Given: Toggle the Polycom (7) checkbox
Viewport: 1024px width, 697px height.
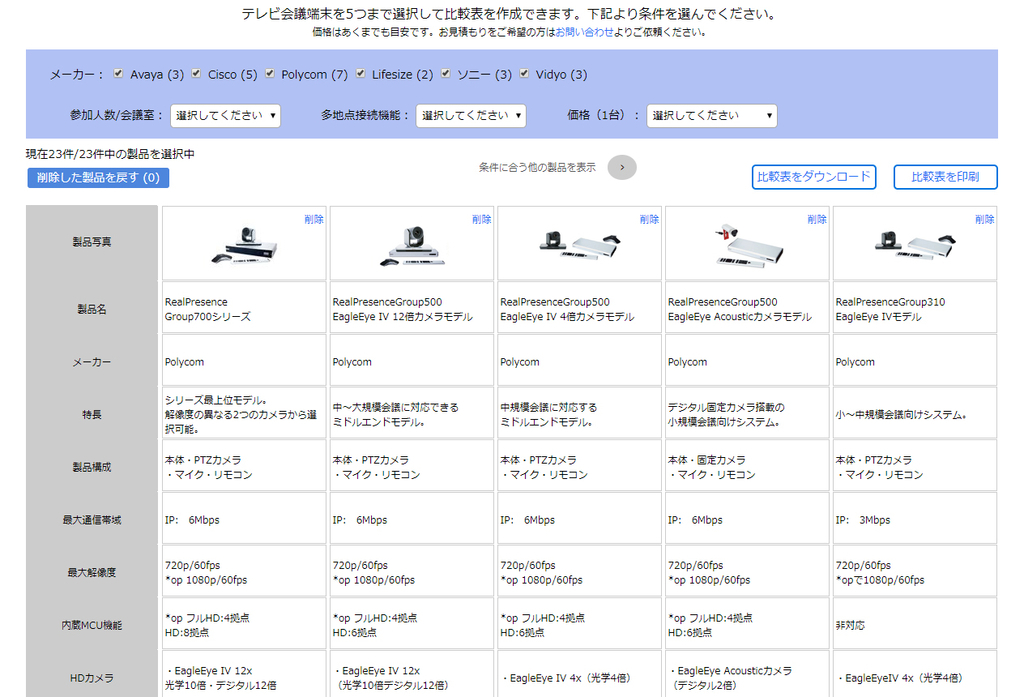Looking at the screenshot, I should 270,73.
